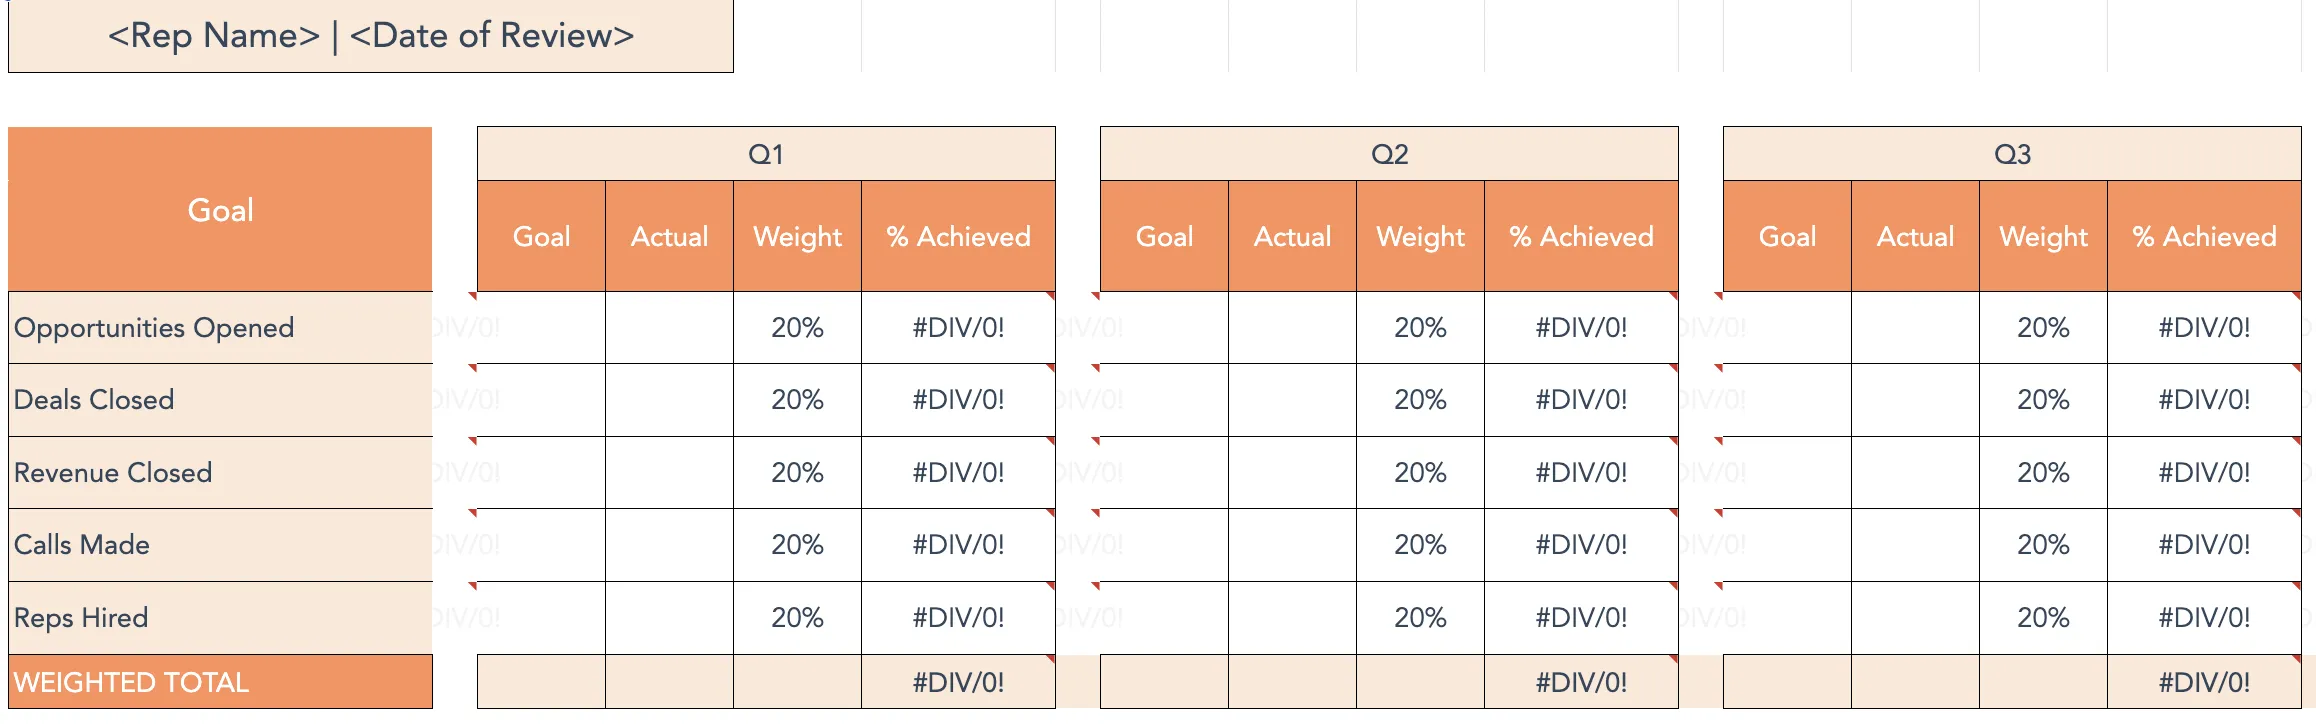Select Q1 Weight cell for Deals Closed

(x=797, y=400)
